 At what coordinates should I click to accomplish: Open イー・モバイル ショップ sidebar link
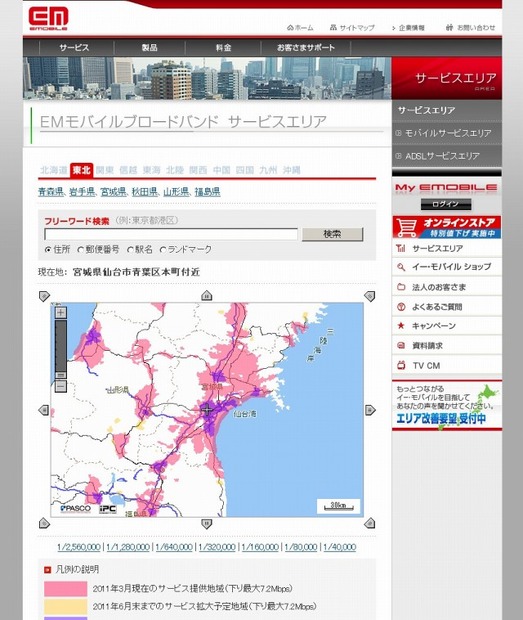[x=447, y=267]
